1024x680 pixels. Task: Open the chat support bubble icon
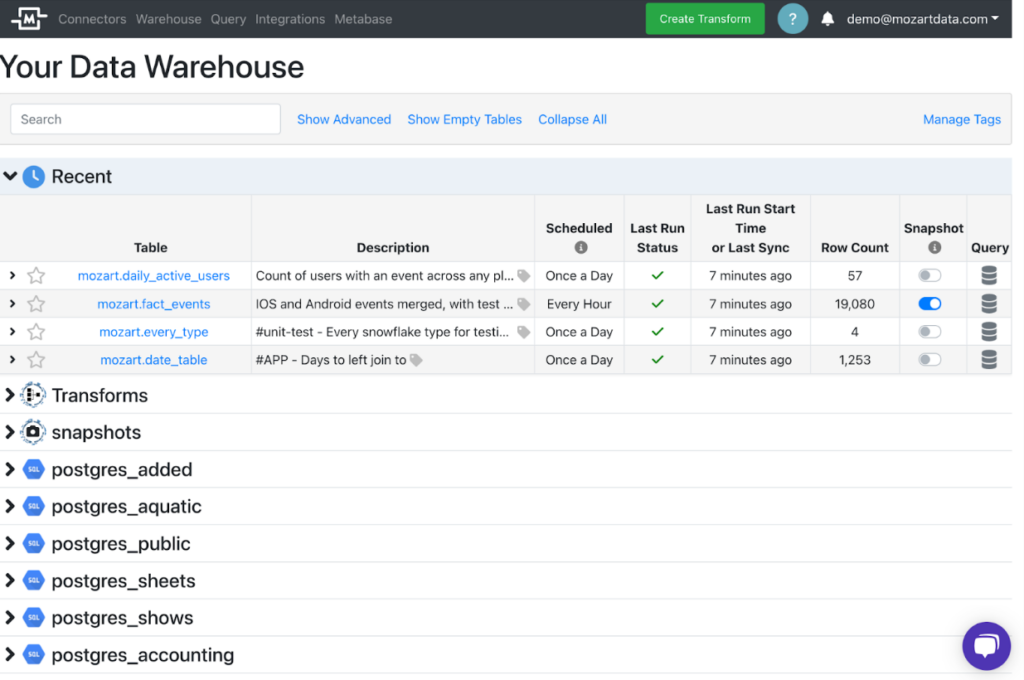(x=986, y=645)
